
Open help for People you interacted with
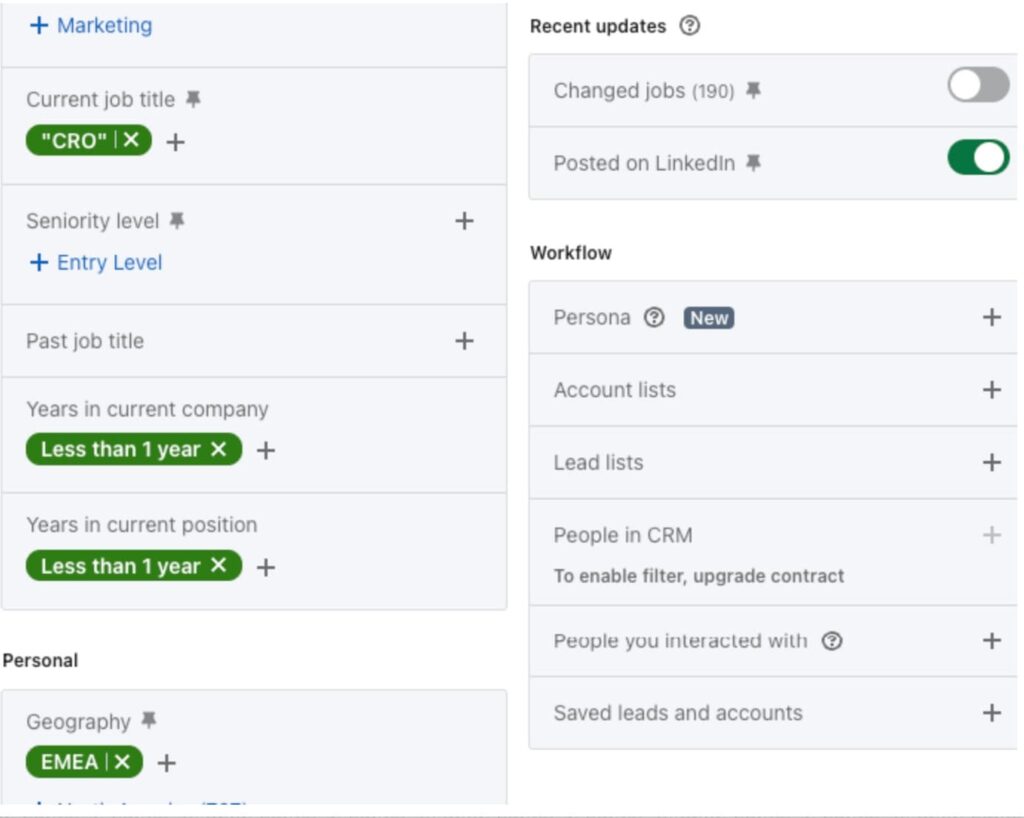(832, 641)
